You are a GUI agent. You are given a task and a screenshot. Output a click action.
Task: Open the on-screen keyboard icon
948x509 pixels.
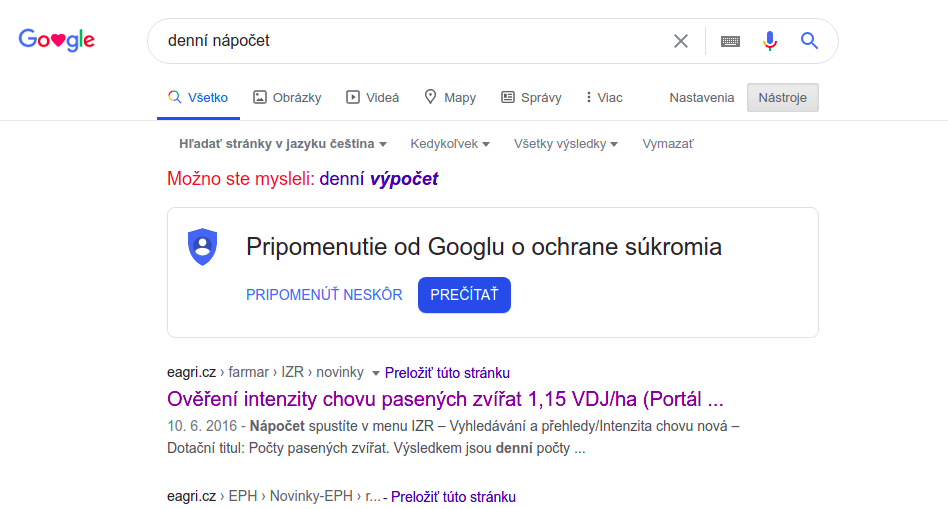point(730,41)
